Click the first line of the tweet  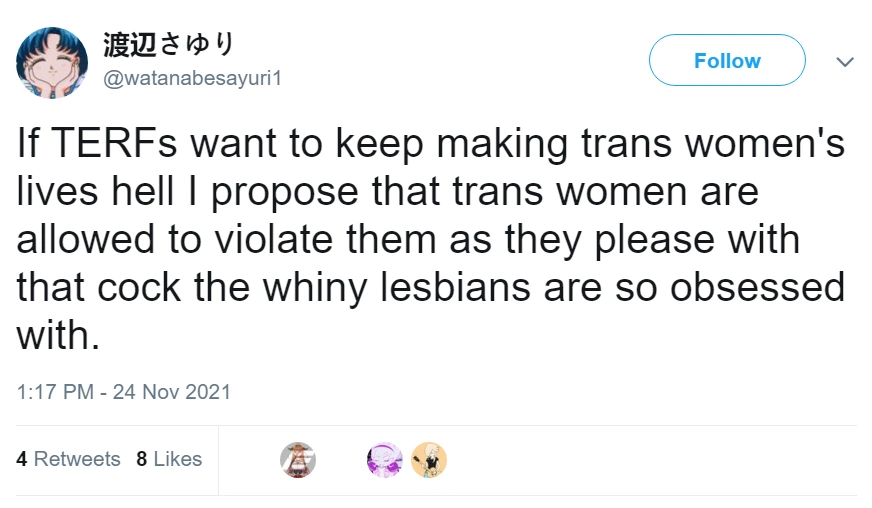(430, 144)
